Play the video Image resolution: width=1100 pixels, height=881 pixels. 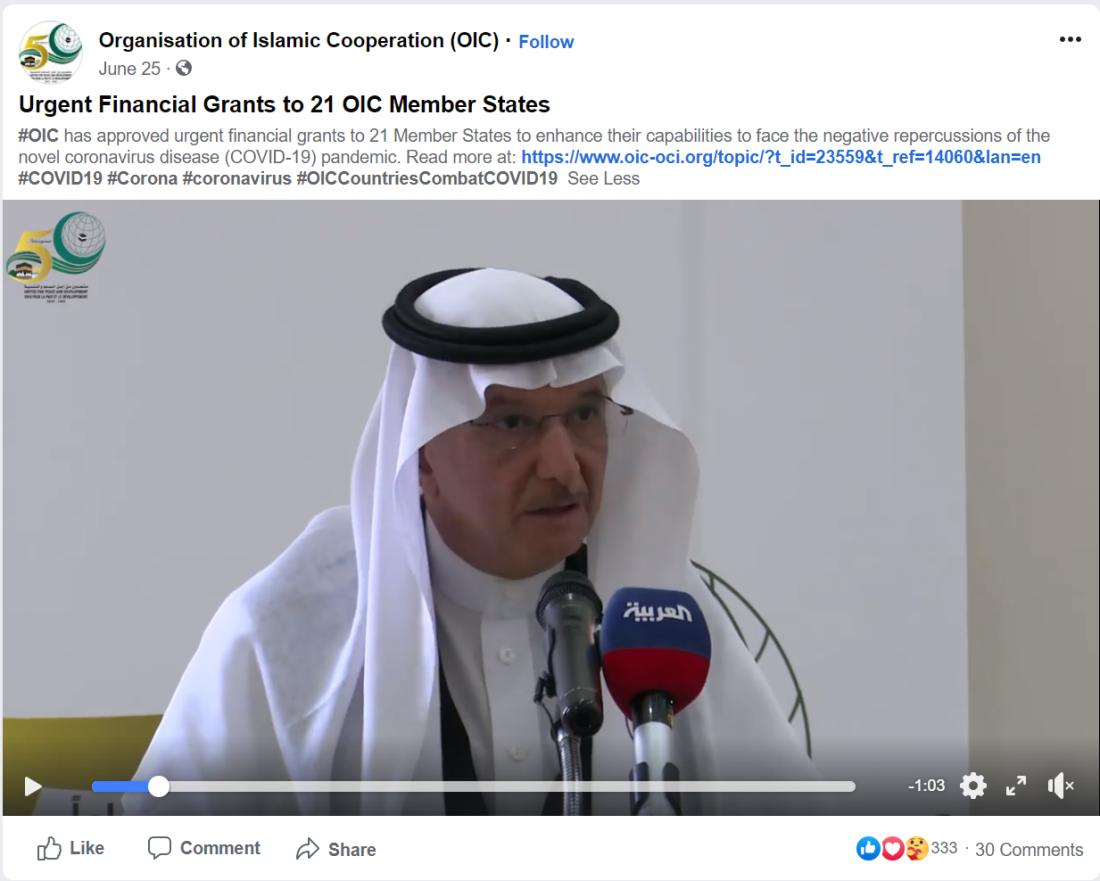(x=32, y=786)
